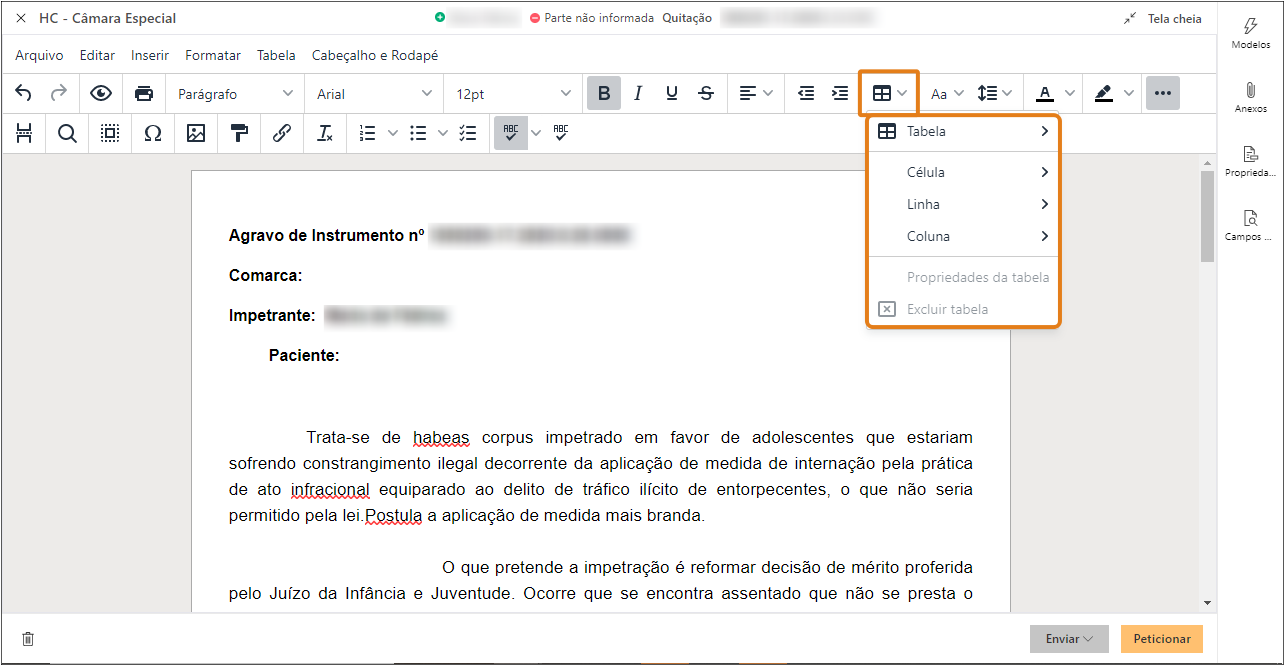Image resolution: width=1285 pixels, height=666 pixels.
Task: Clear formatting with the Tx icon
Action: click(x=324, y=132)
